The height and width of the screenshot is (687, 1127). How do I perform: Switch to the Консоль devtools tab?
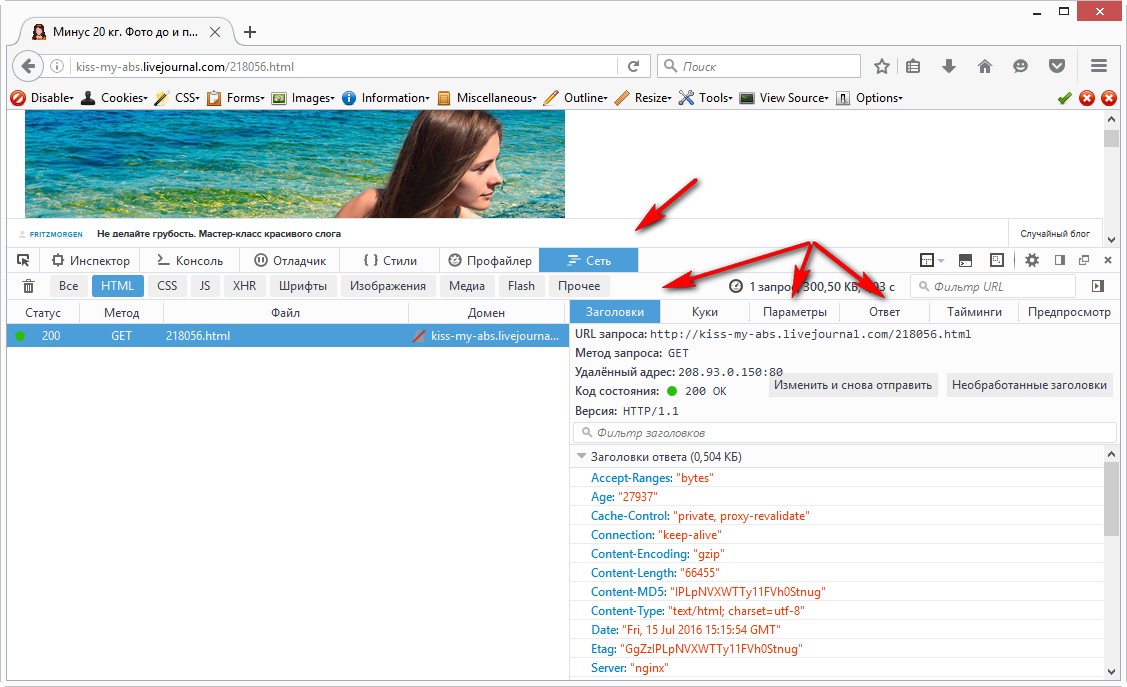(190, 260)
